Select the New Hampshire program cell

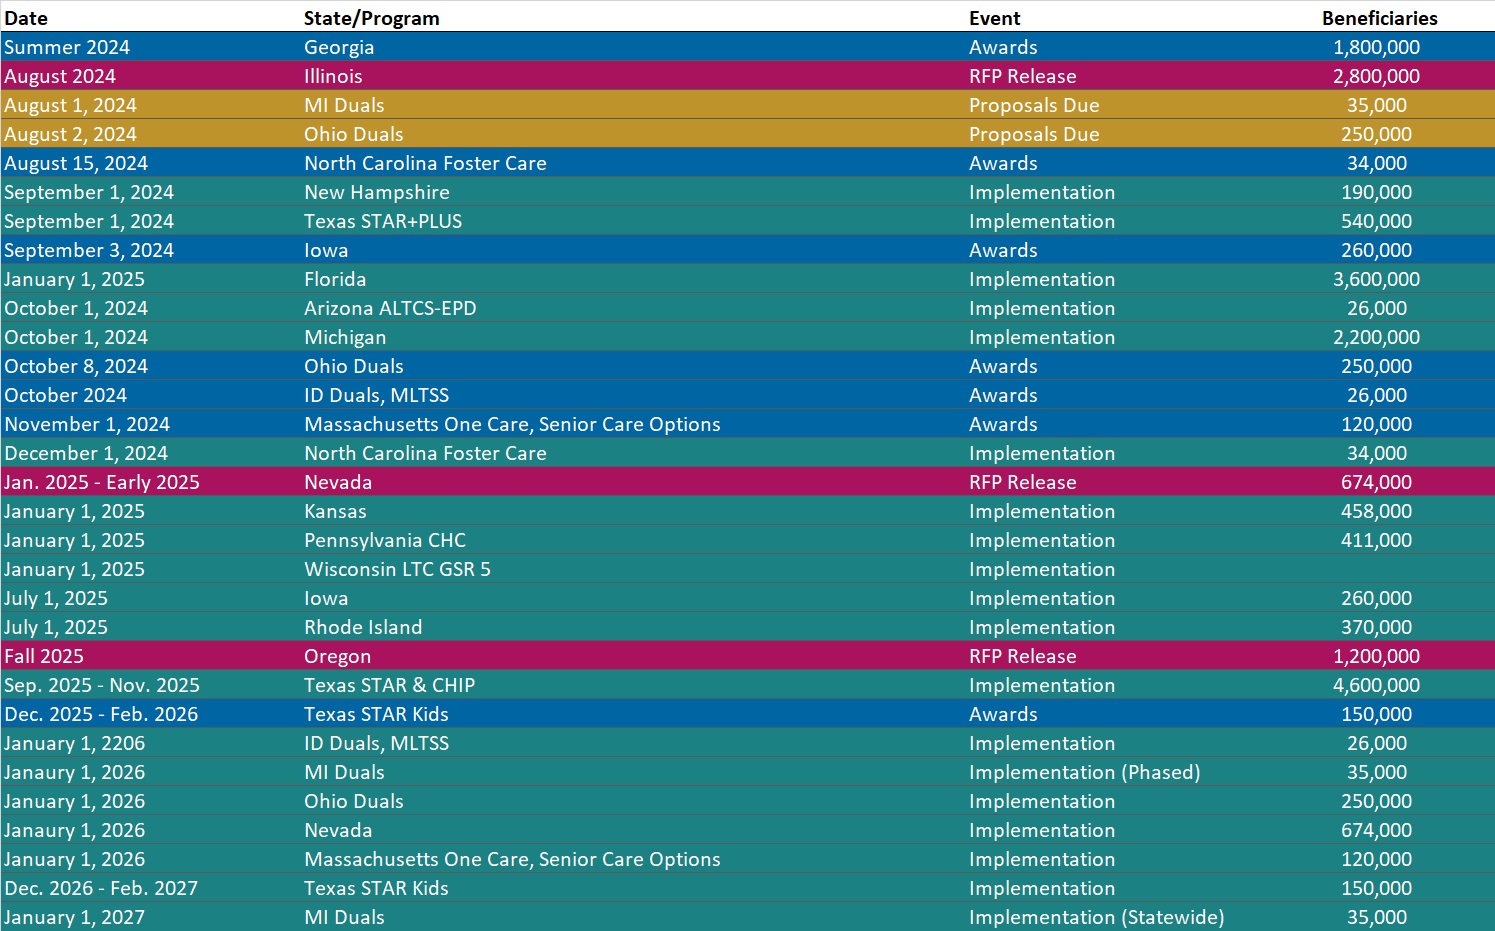pos(377,192)
